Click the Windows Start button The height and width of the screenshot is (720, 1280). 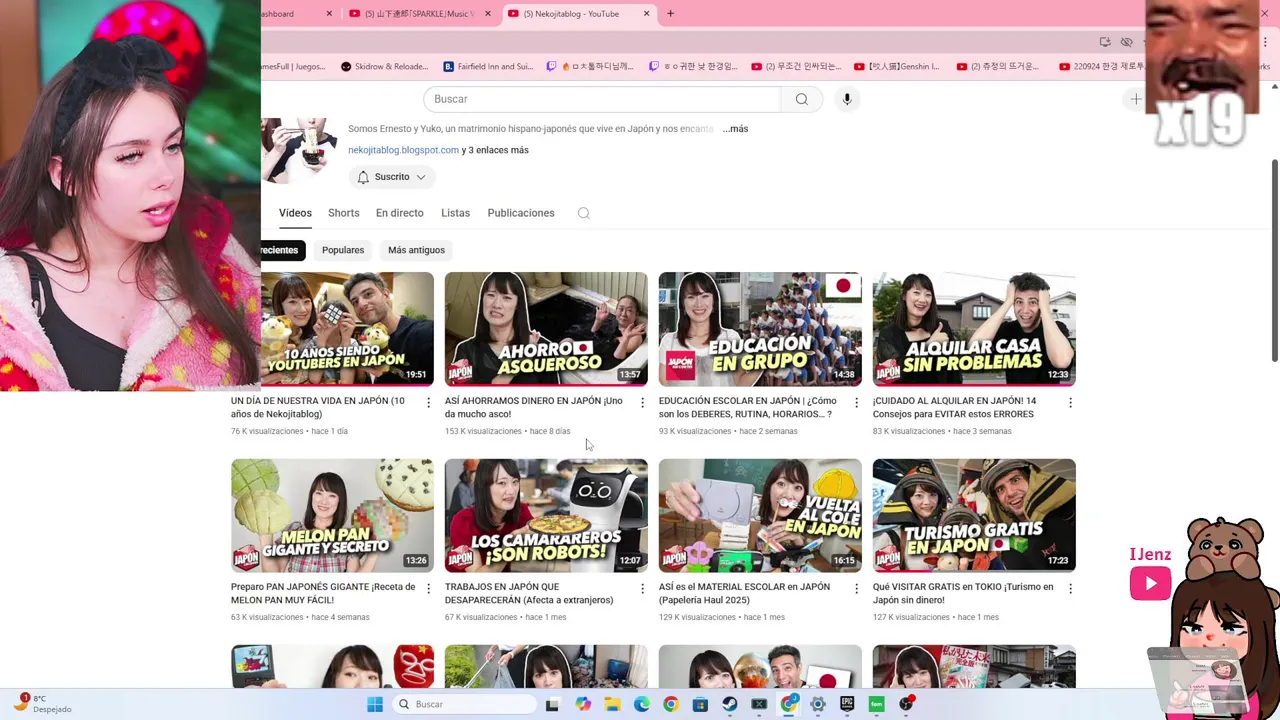click(x=375, y=704)
